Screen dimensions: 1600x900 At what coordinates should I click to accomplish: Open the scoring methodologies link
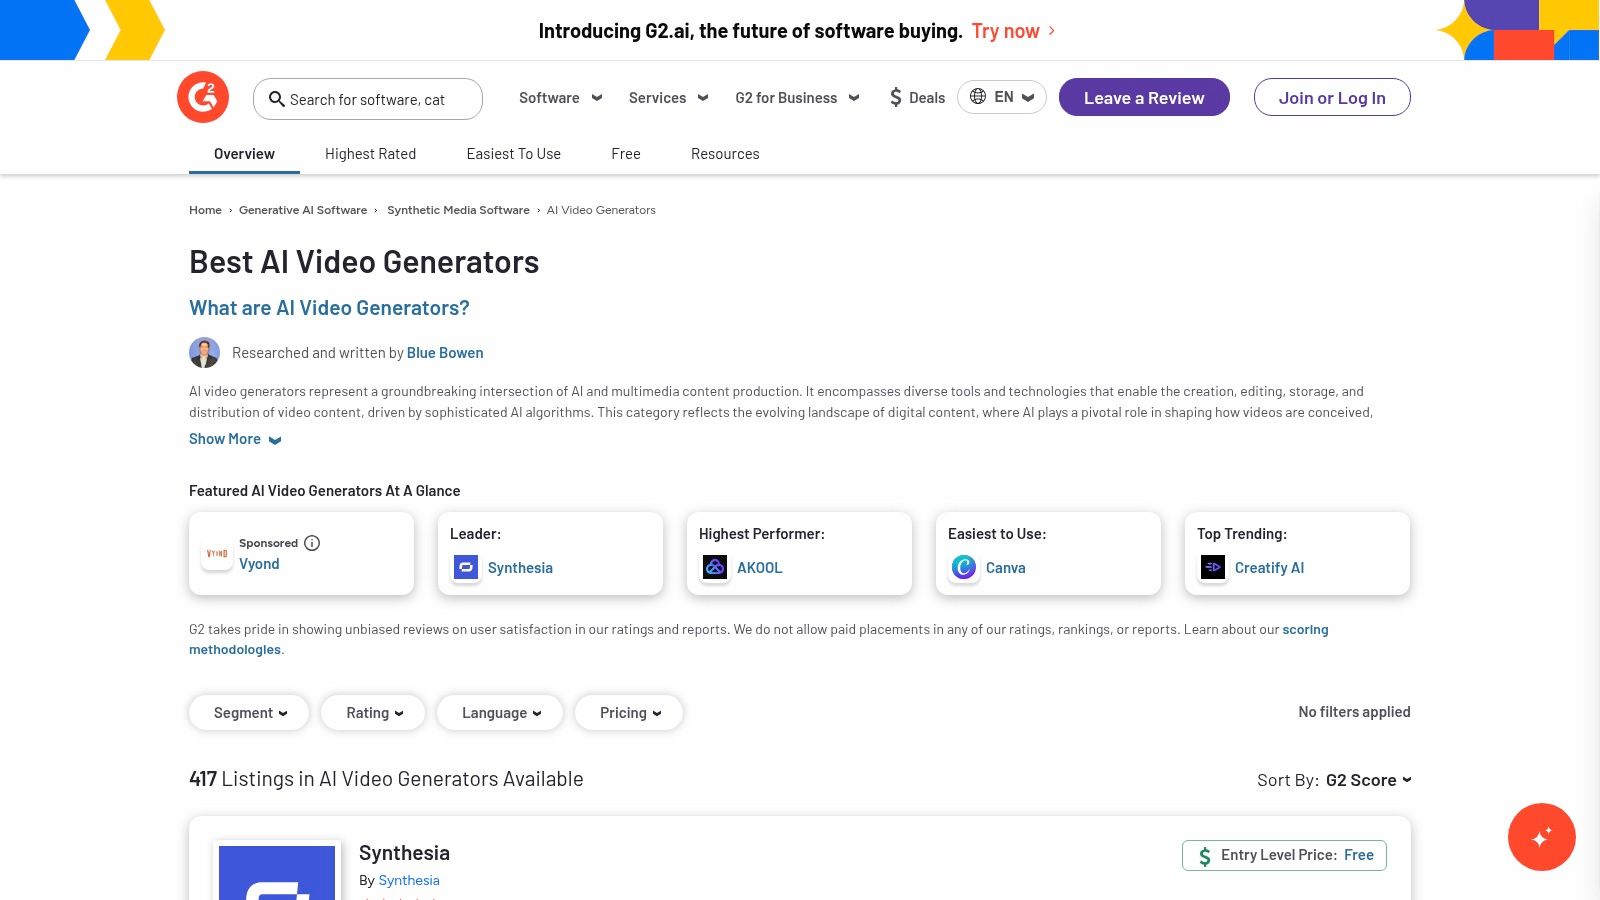tap(1305, 628)
